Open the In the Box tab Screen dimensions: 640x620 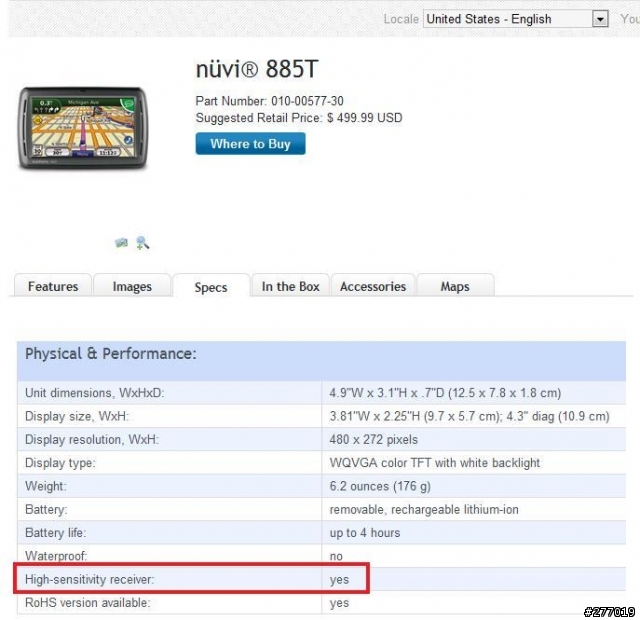[x=290, y=286]
